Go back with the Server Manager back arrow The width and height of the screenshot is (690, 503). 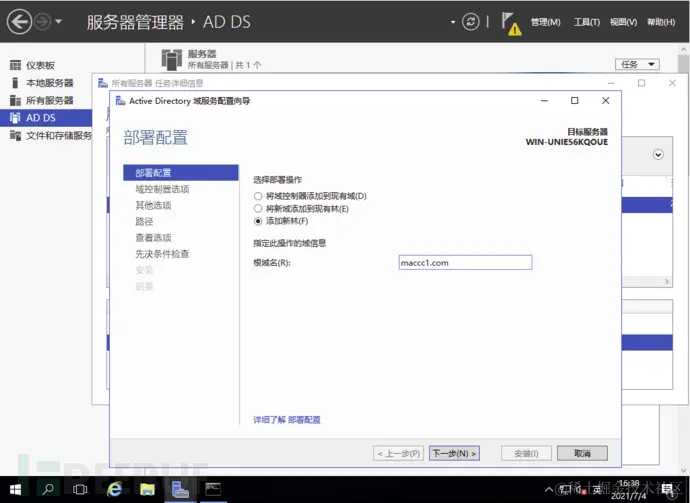[x=18, y=22]
